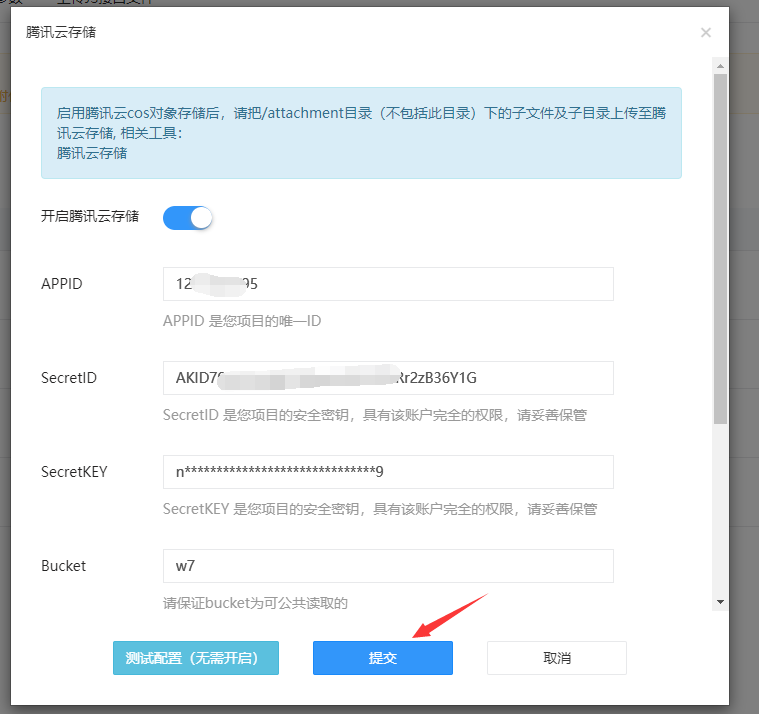Click the scrollbar up arrow in the dialog

pos(720,66)
